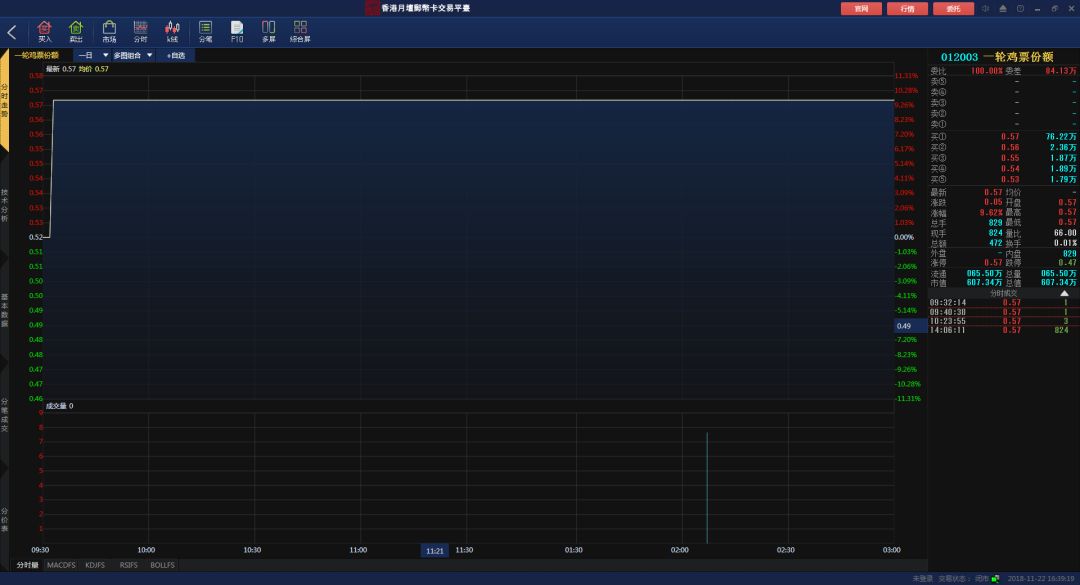1080x585 pixels.
Task: Switch to 分时量 indicator tab
Action: pos(28,565)
